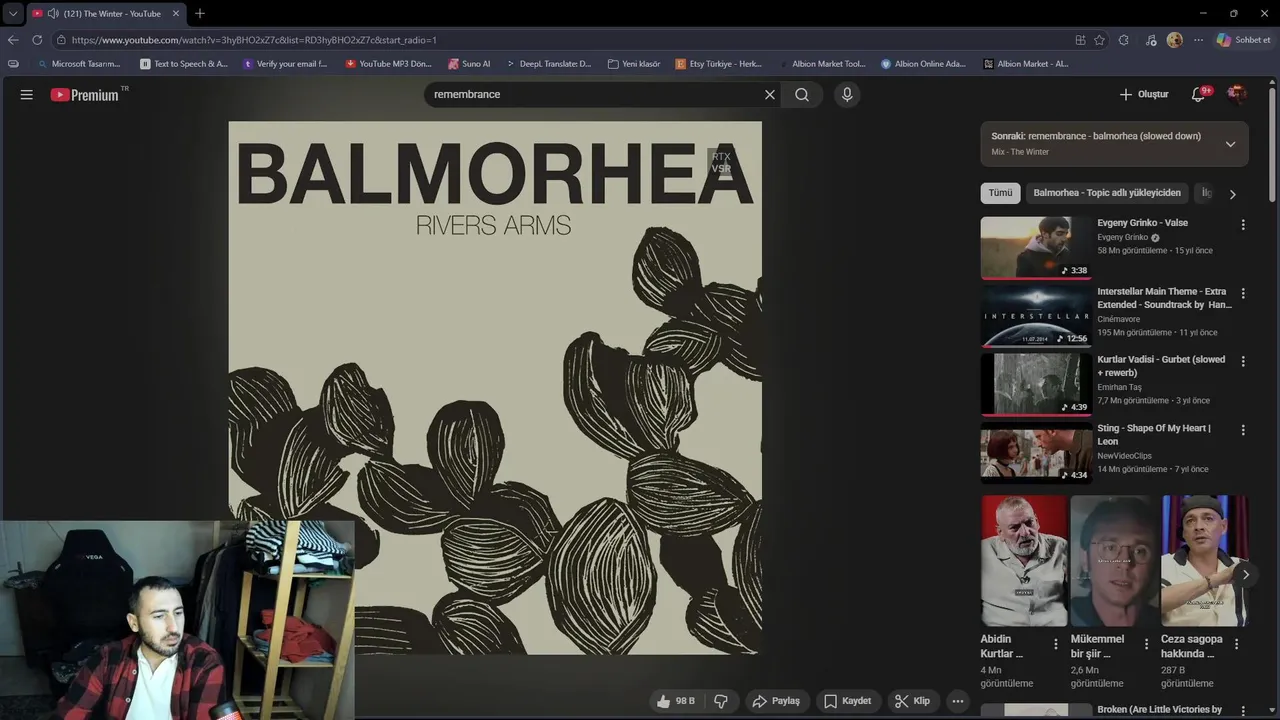
Task: Like the video with thumbs up
Action: click(675, 701)
